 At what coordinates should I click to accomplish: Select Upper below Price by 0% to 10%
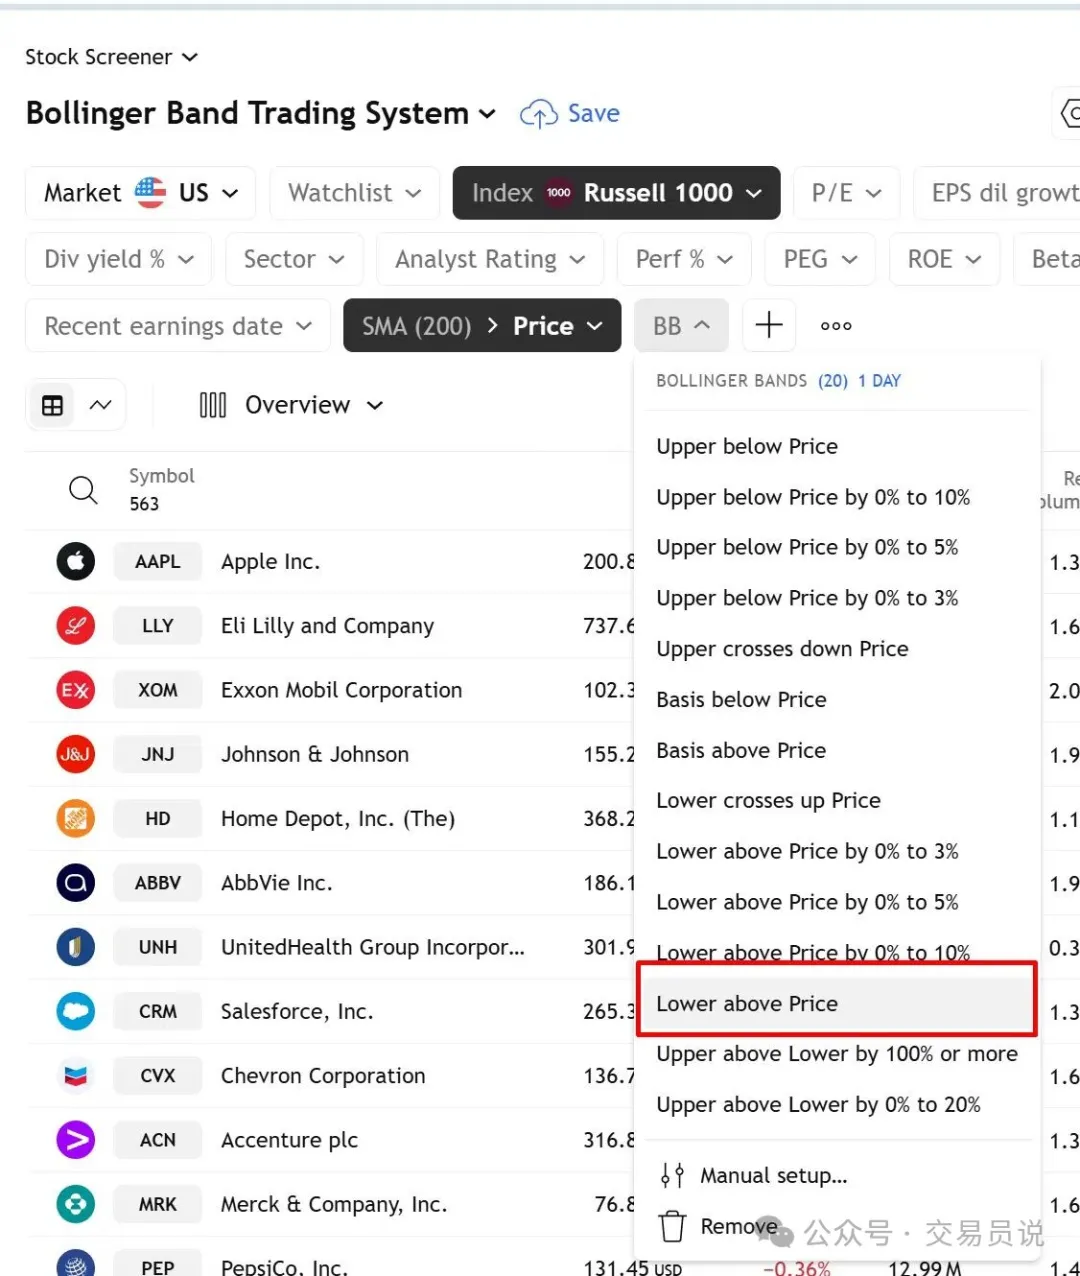coord(813,497)
